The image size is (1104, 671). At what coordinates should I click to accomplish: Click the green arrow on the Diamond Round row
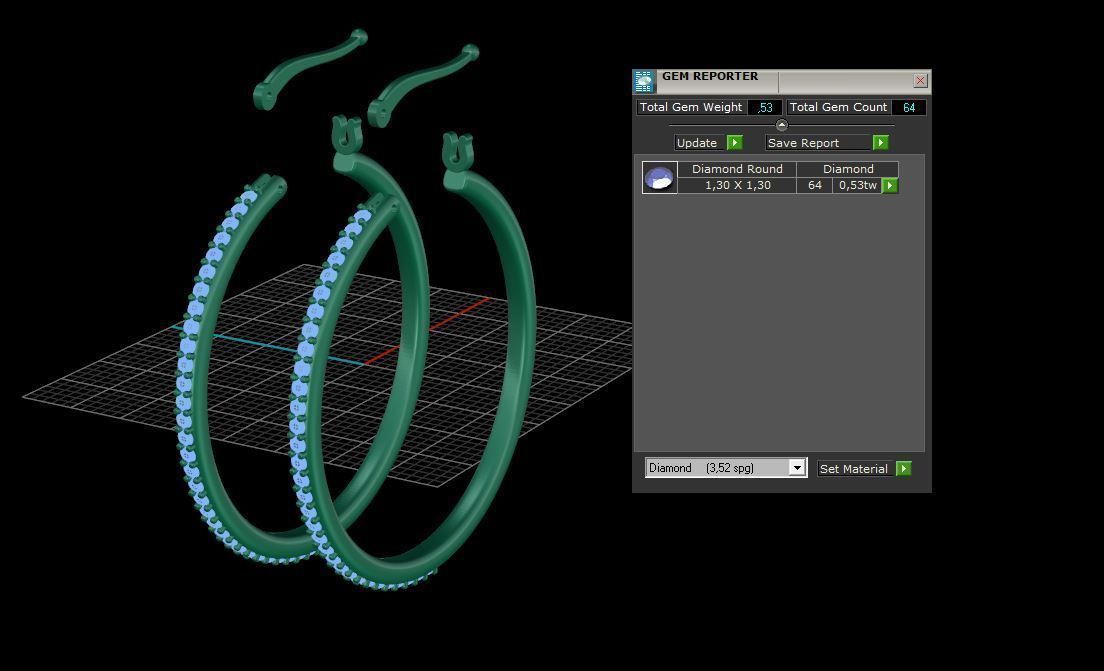click(x=890, y=186)
